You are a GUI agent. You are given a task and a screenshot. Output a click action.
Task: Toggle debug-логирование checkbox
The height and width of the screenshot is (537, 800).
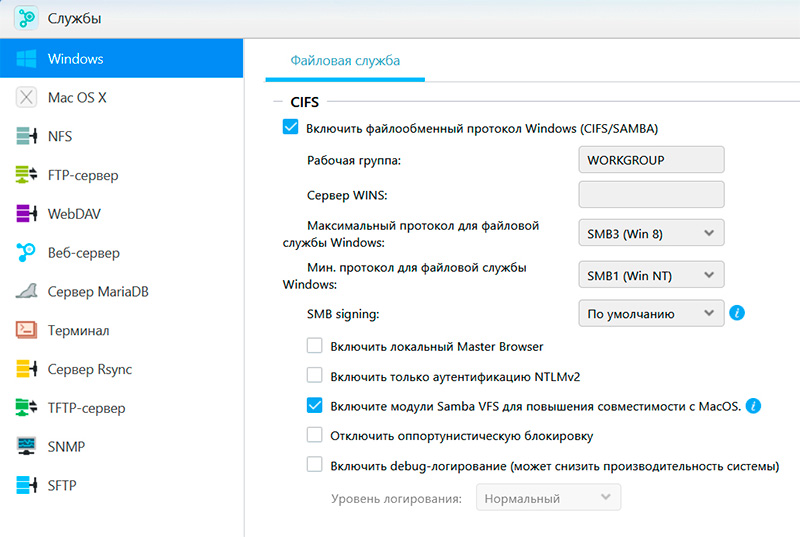click(314, 465)
